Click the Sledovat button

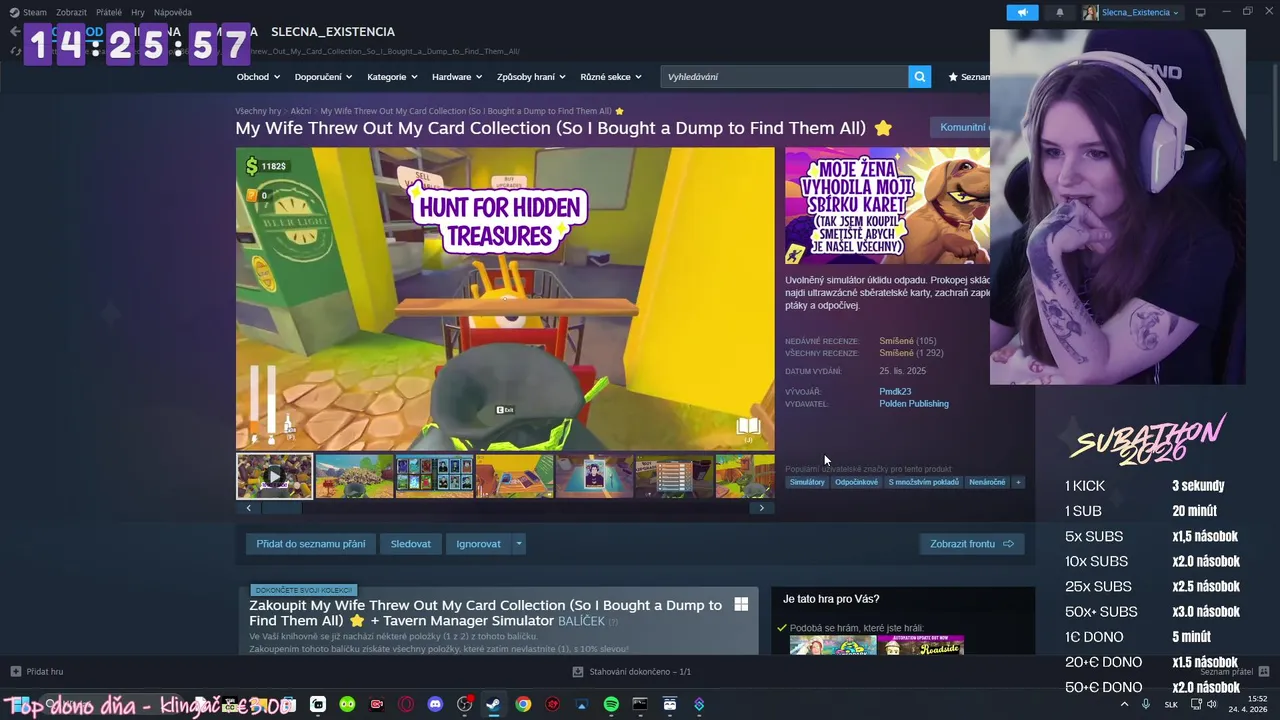click(411, 544)
